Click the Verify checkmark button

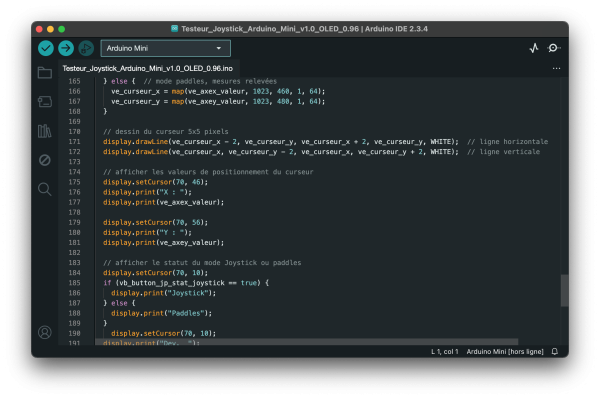click(46, 48)
